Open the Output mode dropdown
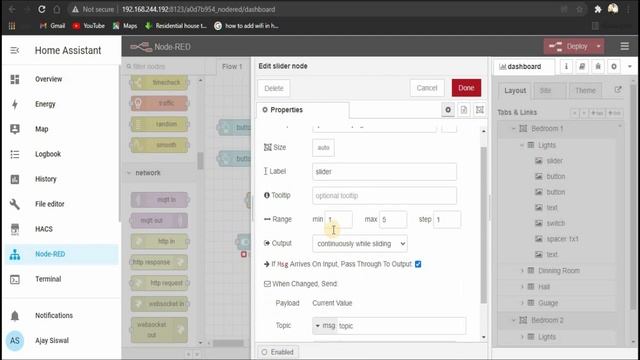 click(360, 244)
